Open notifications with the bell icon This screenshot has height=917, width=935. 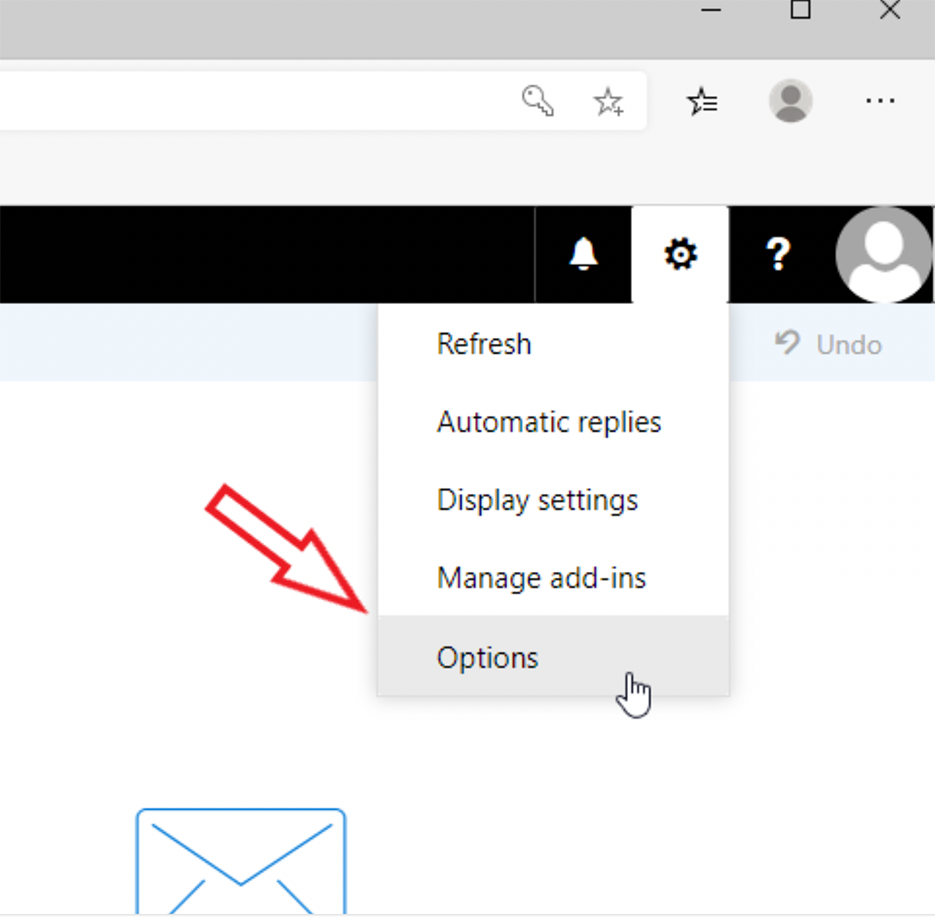click(583, 255)
